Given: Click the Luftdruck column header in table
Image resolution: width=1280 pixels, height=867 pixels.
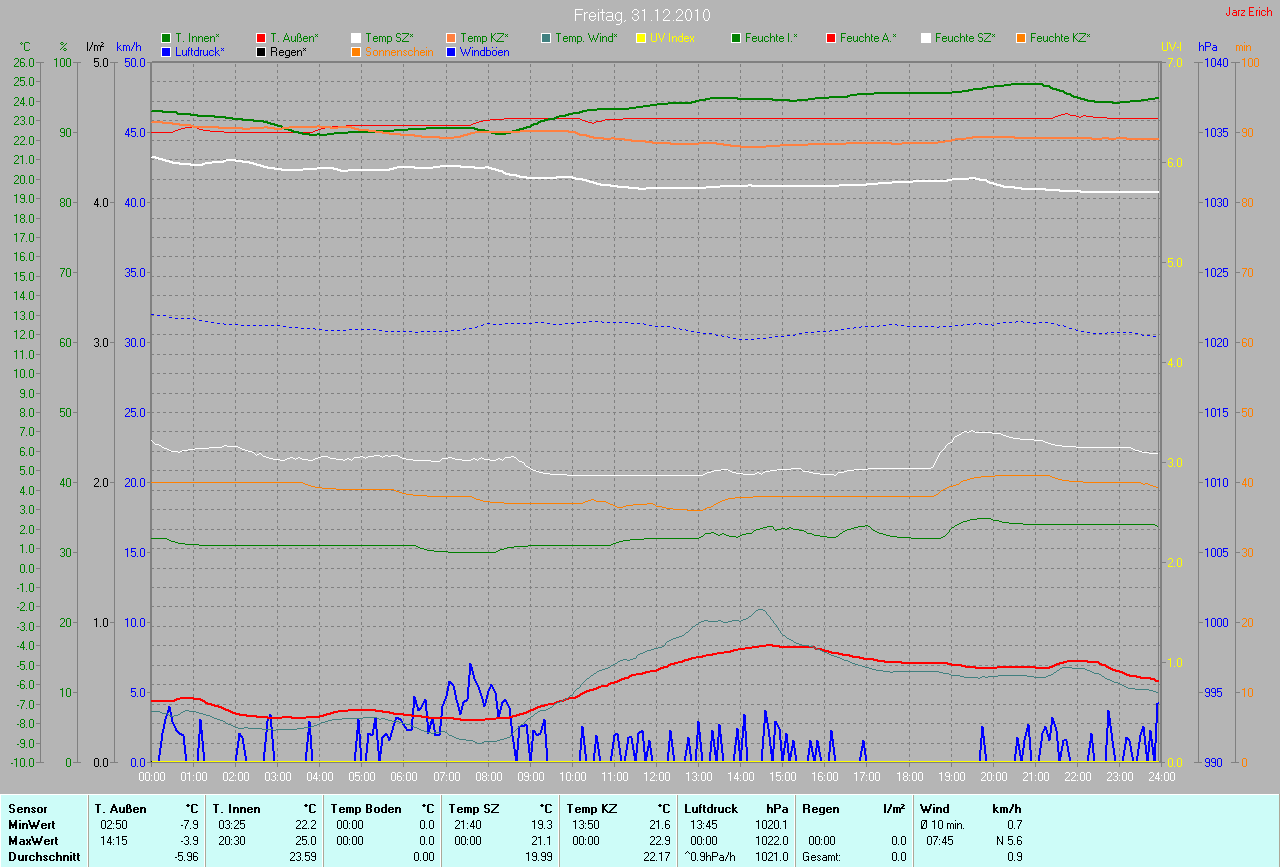Looking at the screenshot, I should tap(710, 808).
